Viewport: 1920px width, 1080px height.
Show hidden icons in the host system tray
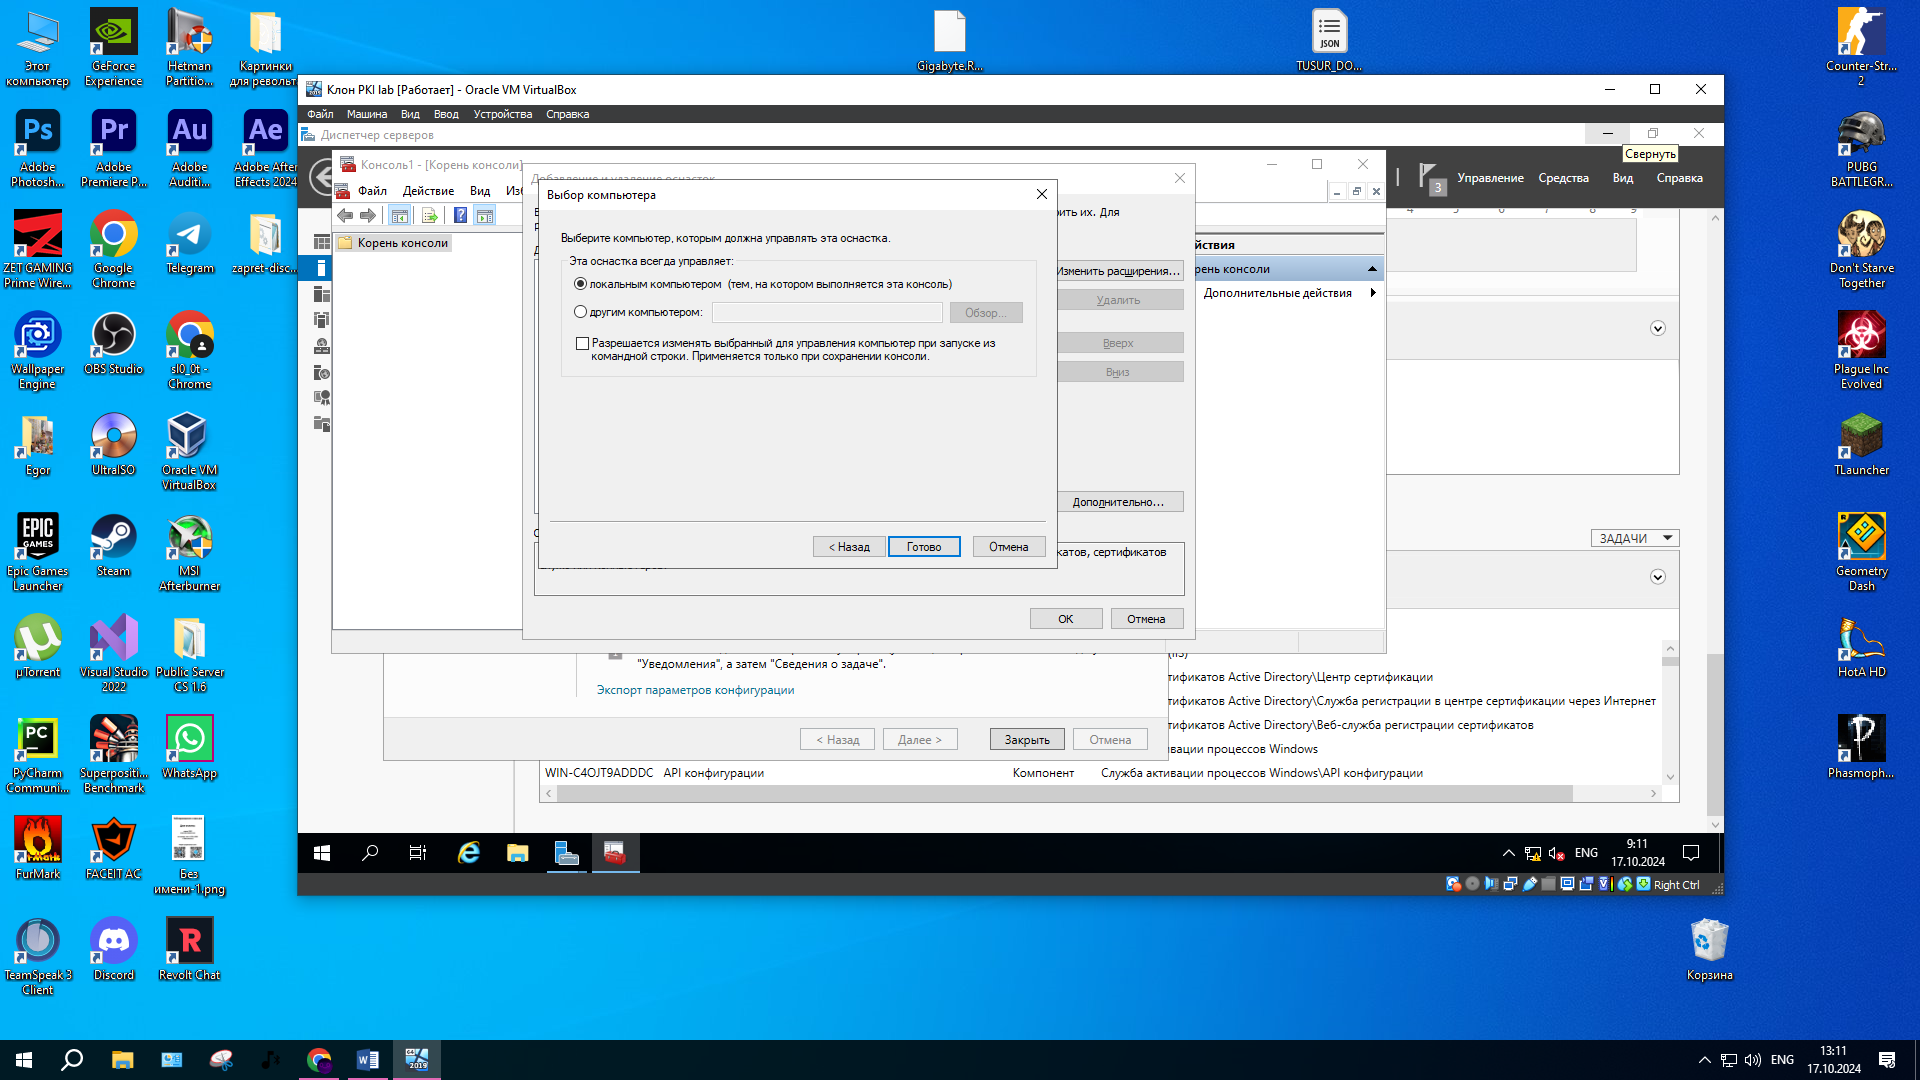1704,1060
